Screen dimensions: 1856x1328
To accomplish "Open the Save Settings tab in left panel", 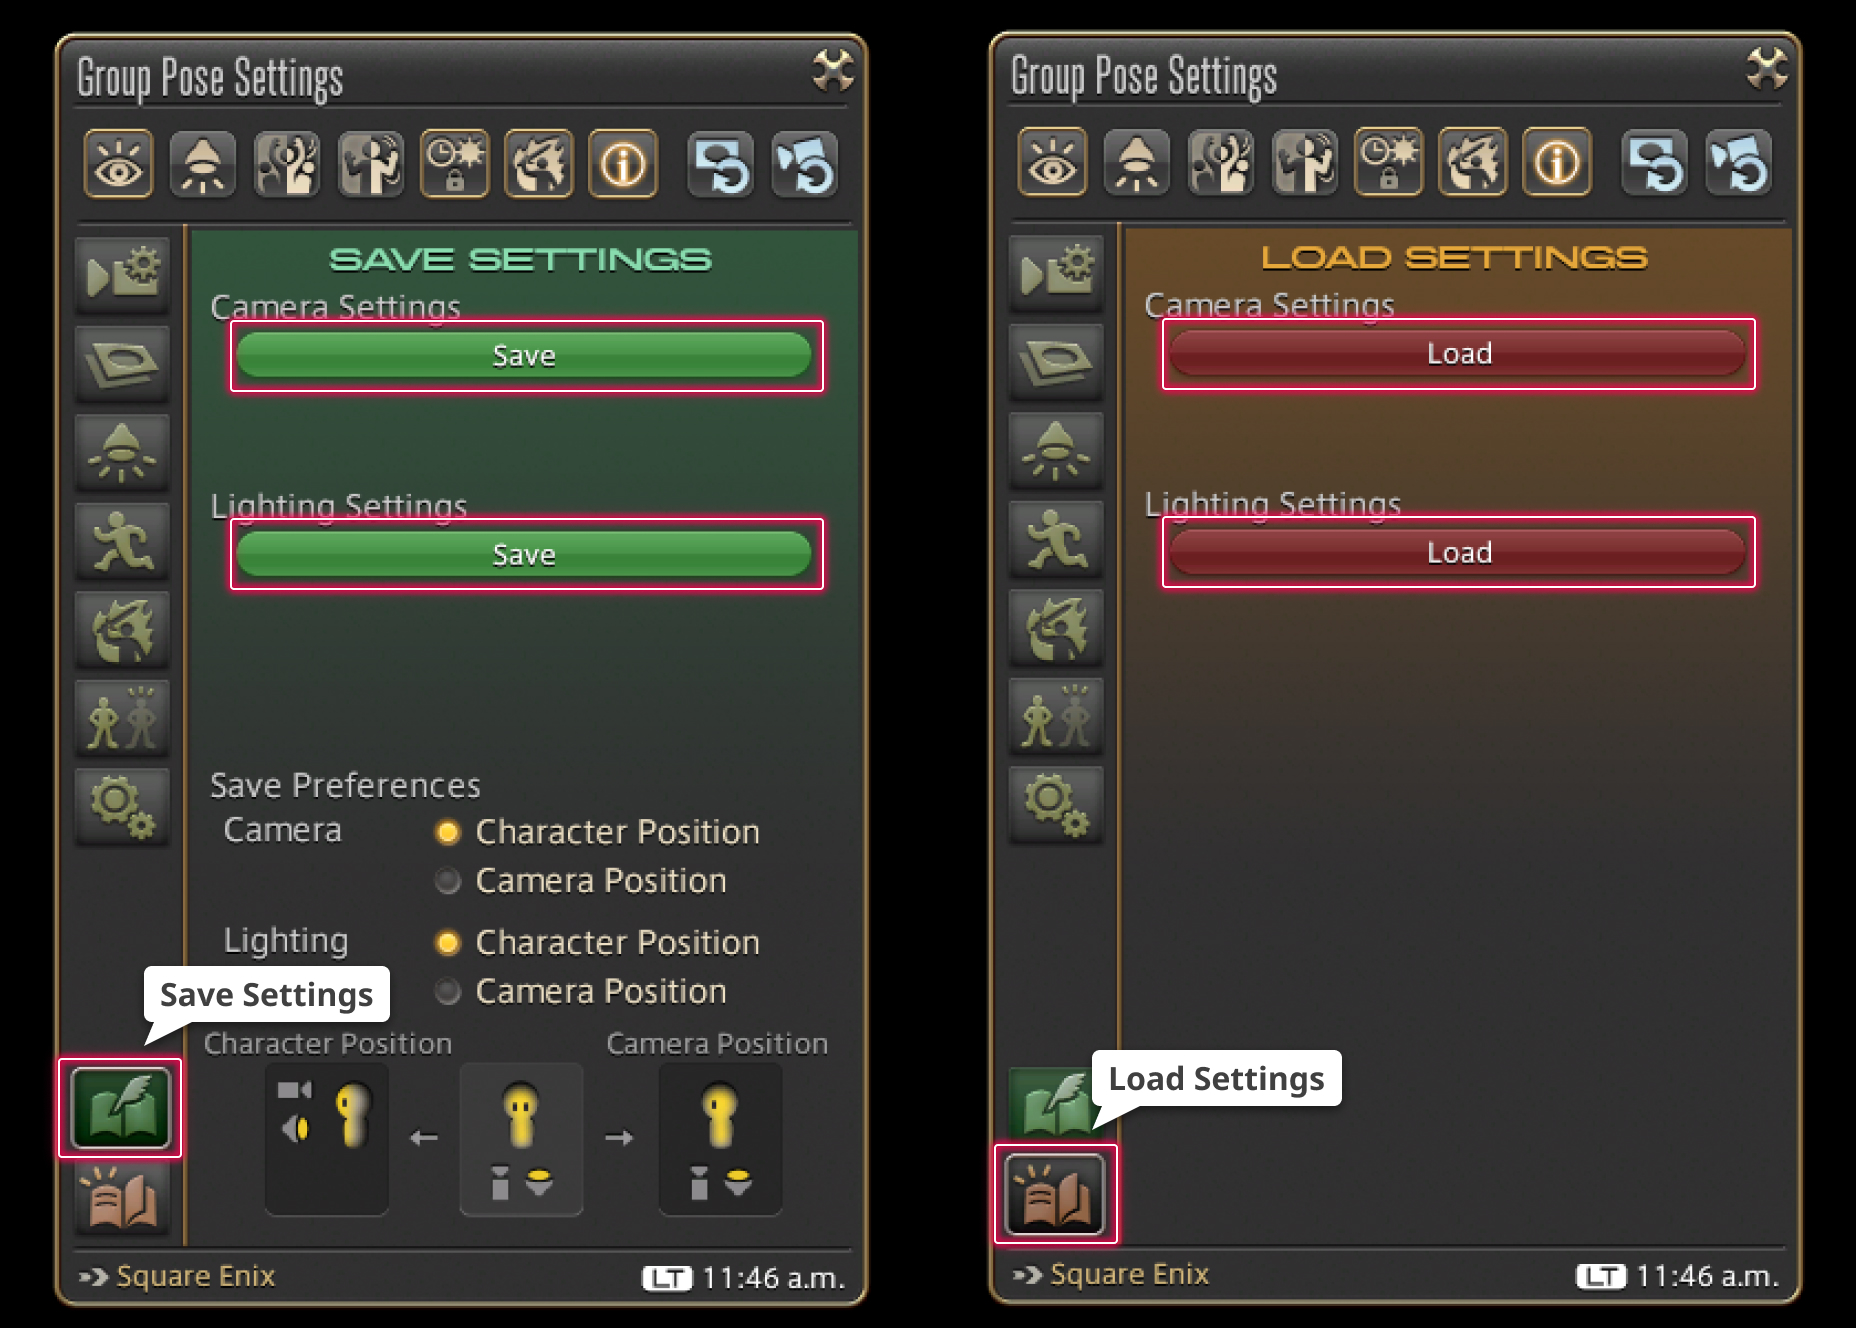I will click(121, 1108).
